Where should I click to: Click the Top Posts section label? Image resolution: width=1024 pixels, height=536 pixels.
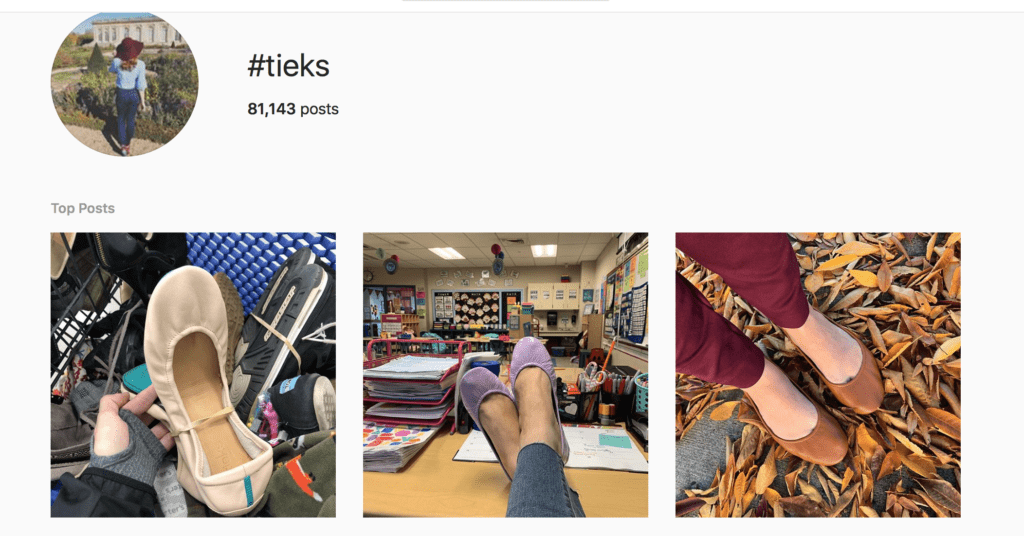pyautogui.click(x=83, y=208)
